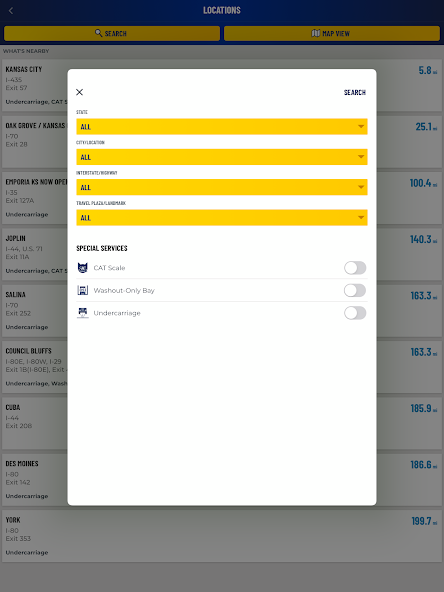
Task: Click the CAT Scale cat logo icon
Action: pyautogui.click(x=82, y=268)
